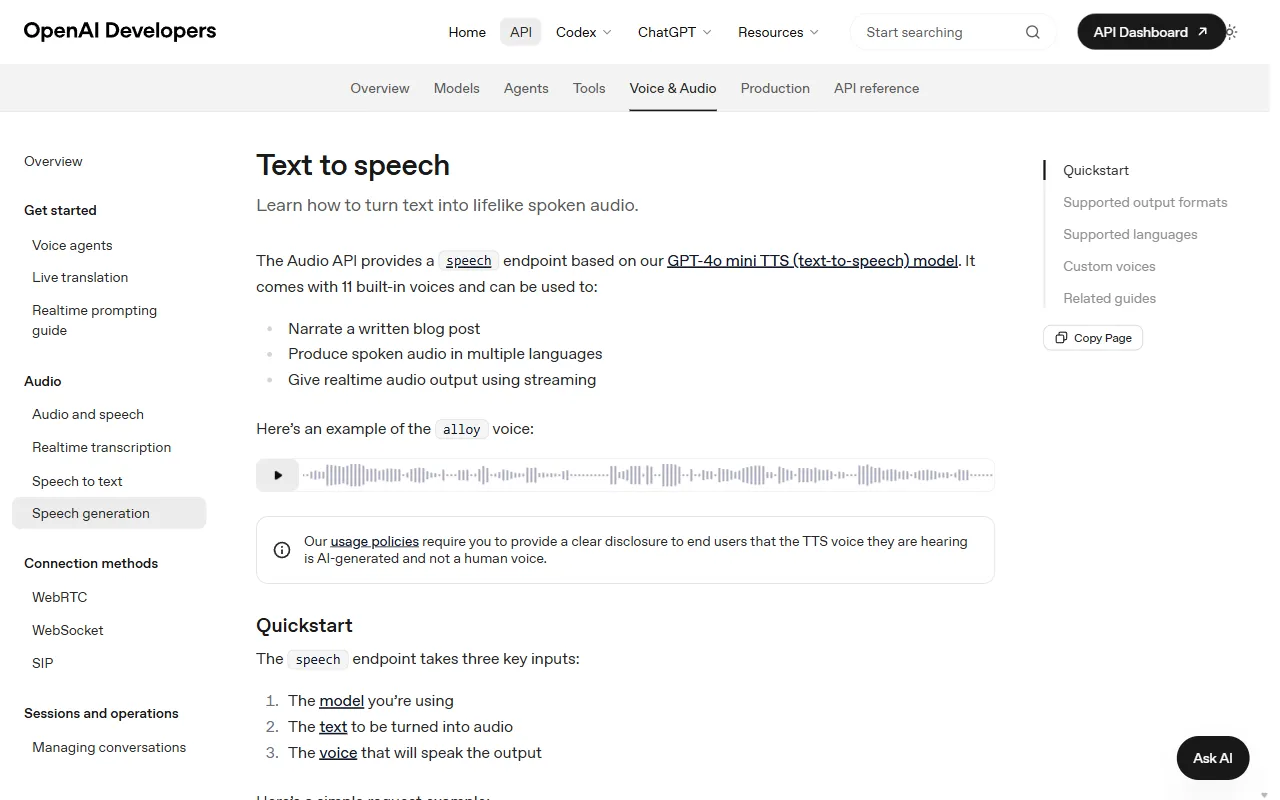Click the Copy Page button
The height and width of the screenshot is (800, 1280).
click(1093, 338)
